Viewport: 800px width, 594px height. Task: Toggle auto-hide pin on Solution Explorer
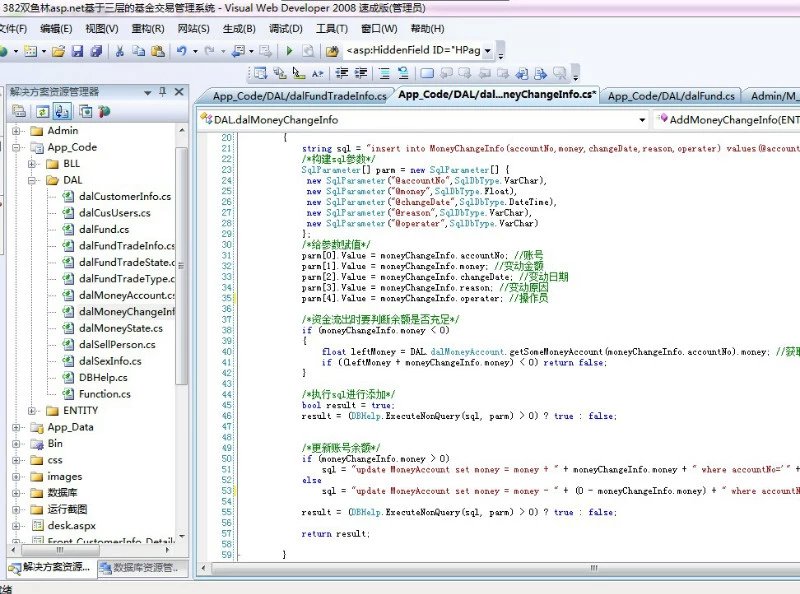[163, 92]
